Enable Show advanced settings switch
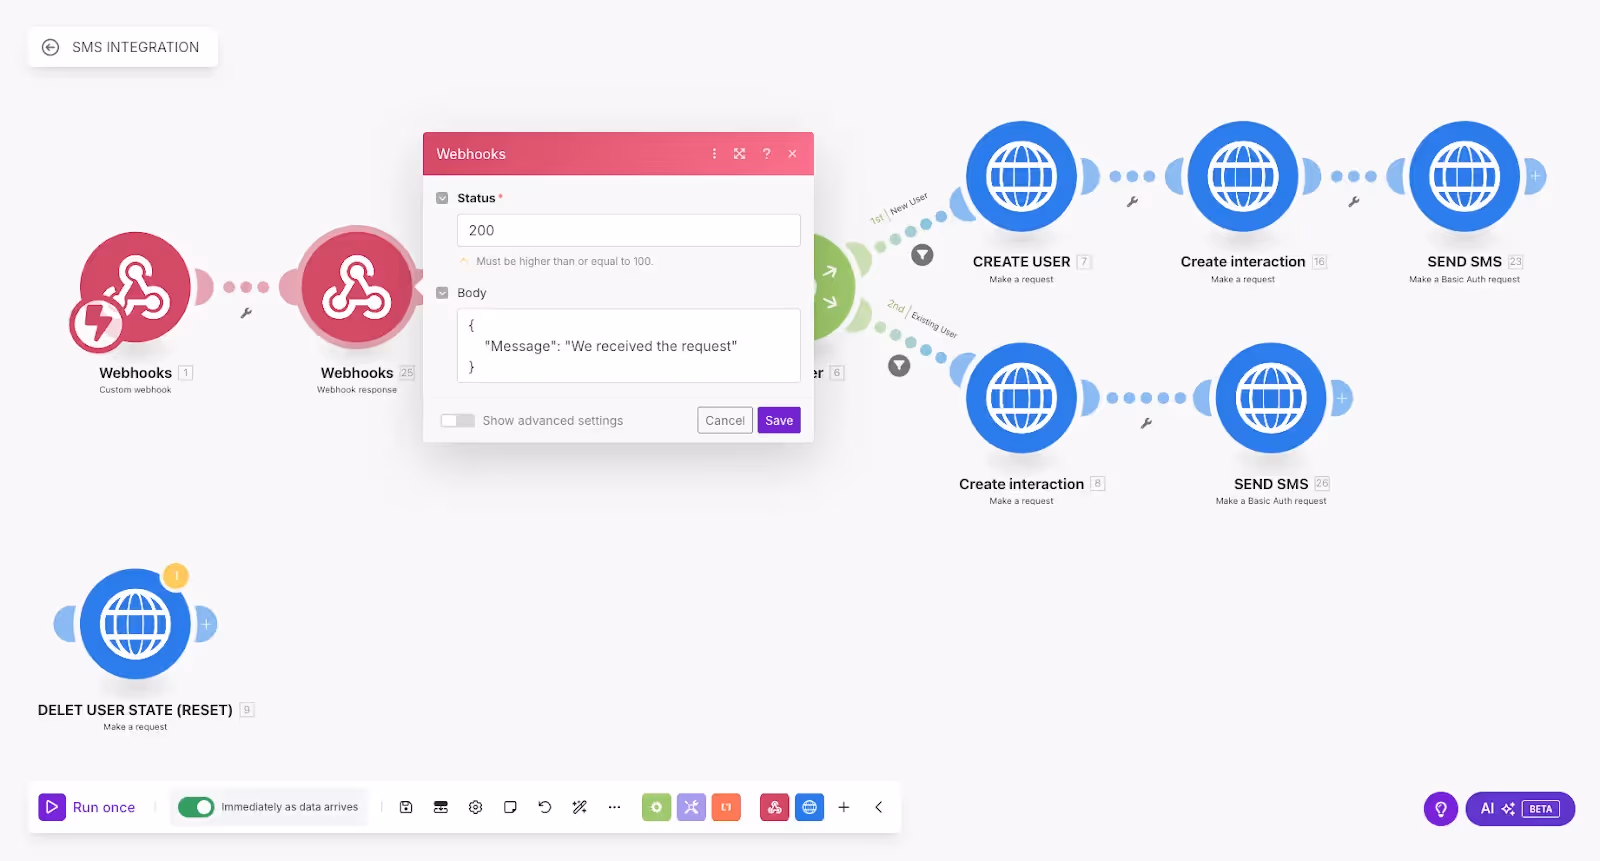This screenshot has height=861, width=1600. 458,421
